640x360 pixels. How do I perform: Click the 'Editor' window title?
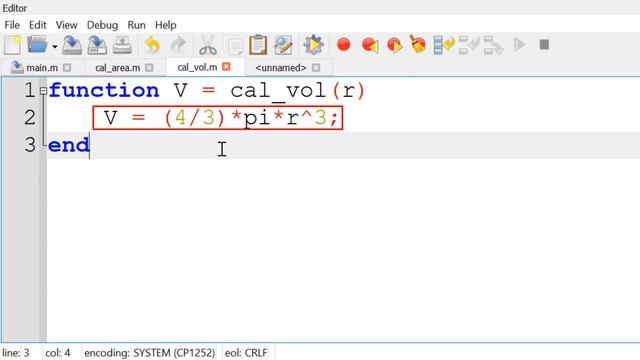(15, 8)
